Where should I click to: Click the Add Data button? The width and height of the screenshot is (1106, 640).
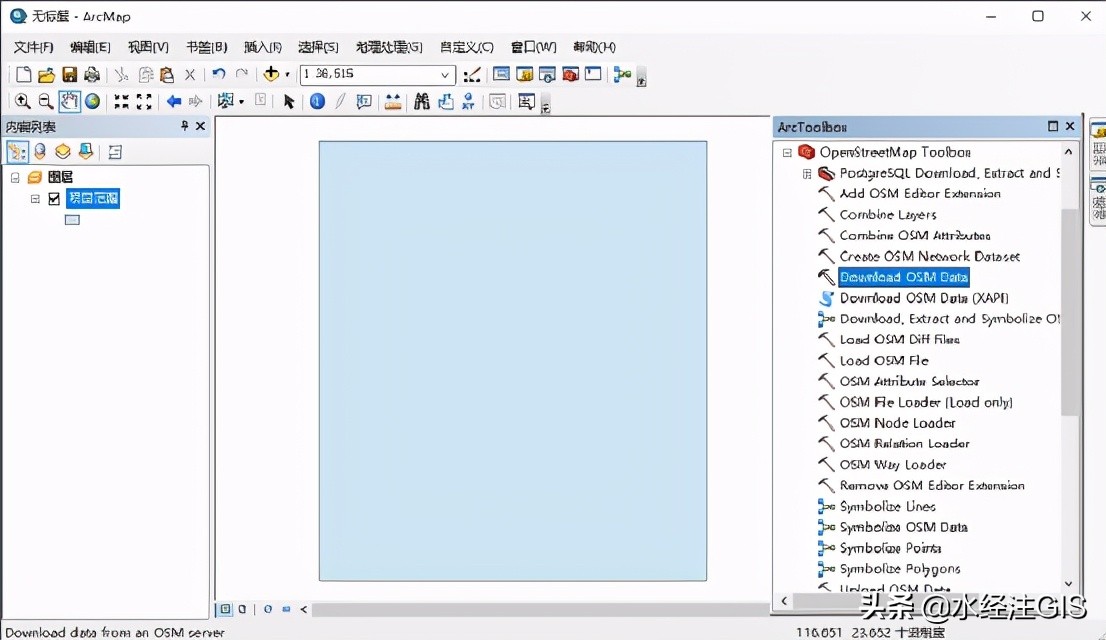click(x=272, y=74)
